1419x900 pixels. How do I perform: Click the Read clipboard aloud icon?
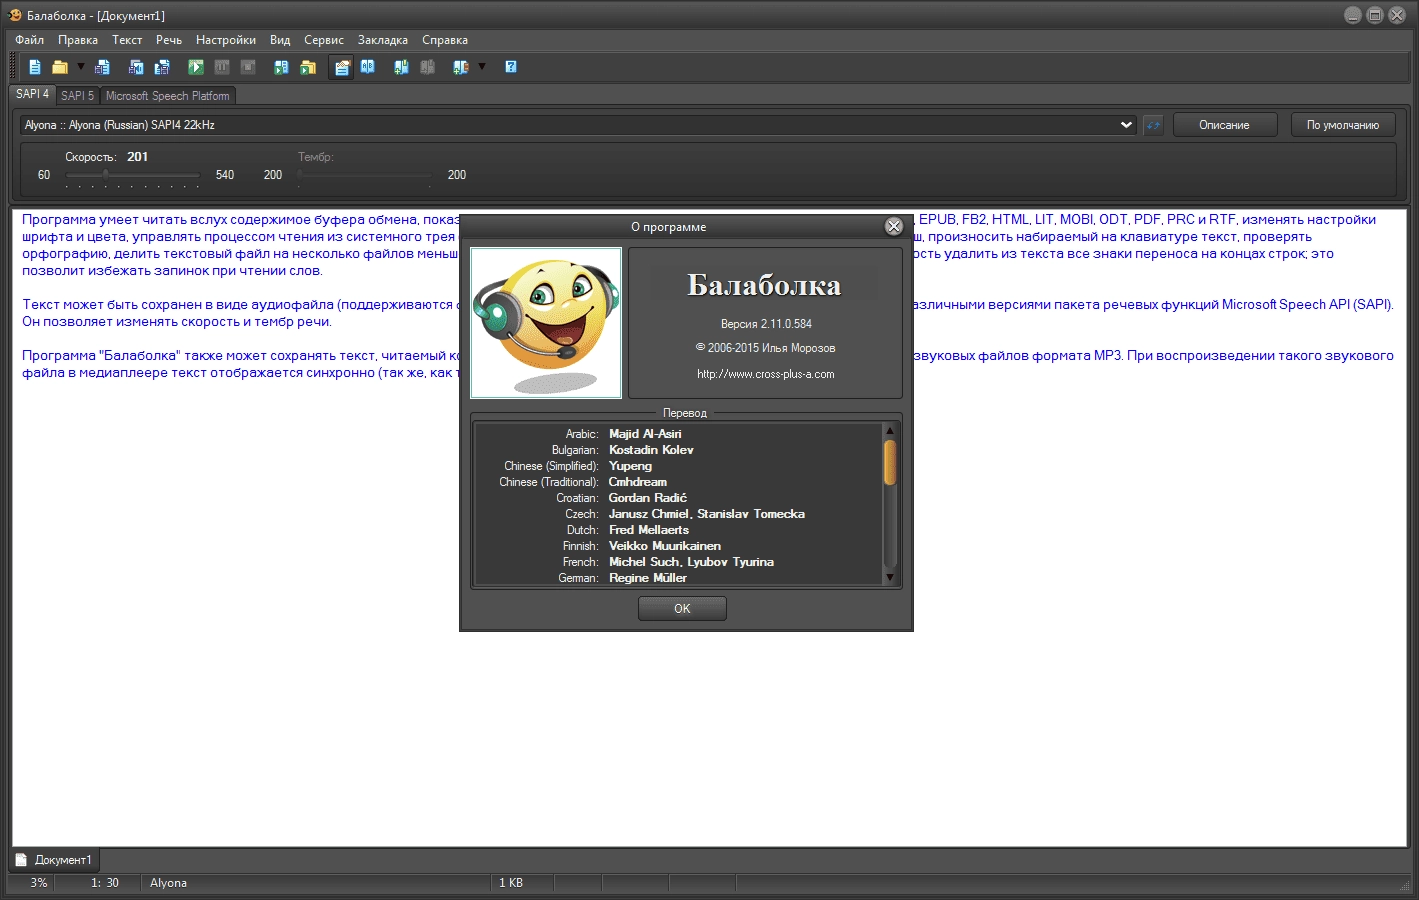coord(282,67)
